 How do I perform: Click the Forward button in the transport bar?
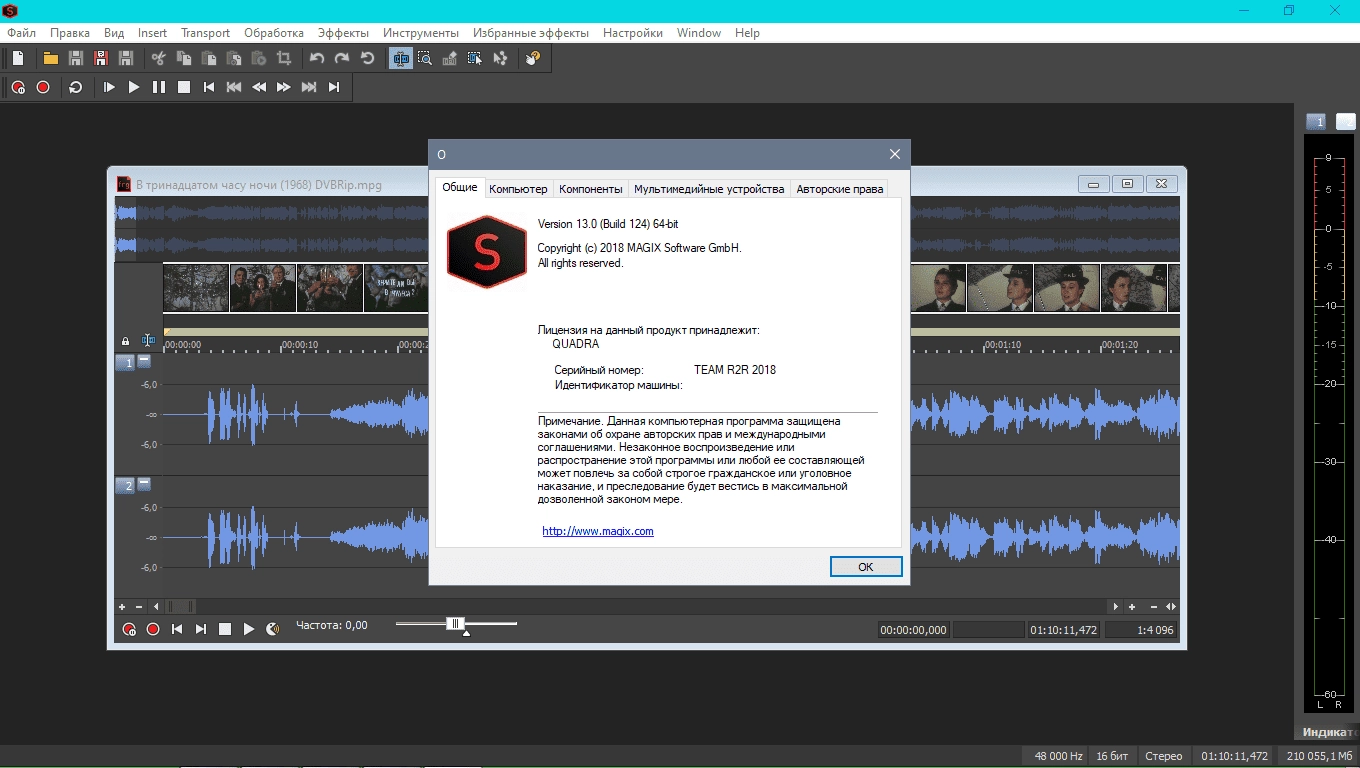coord(284,87)
